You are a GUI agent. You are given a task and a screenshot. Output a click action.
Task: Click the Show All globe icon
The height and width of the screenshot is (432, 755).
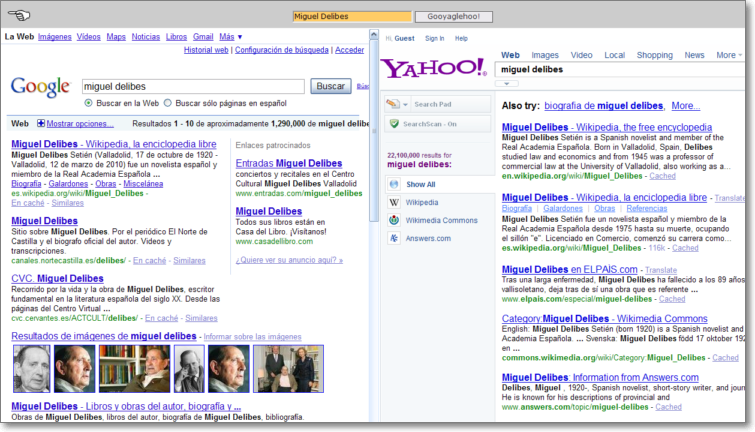tap(394, 184)
